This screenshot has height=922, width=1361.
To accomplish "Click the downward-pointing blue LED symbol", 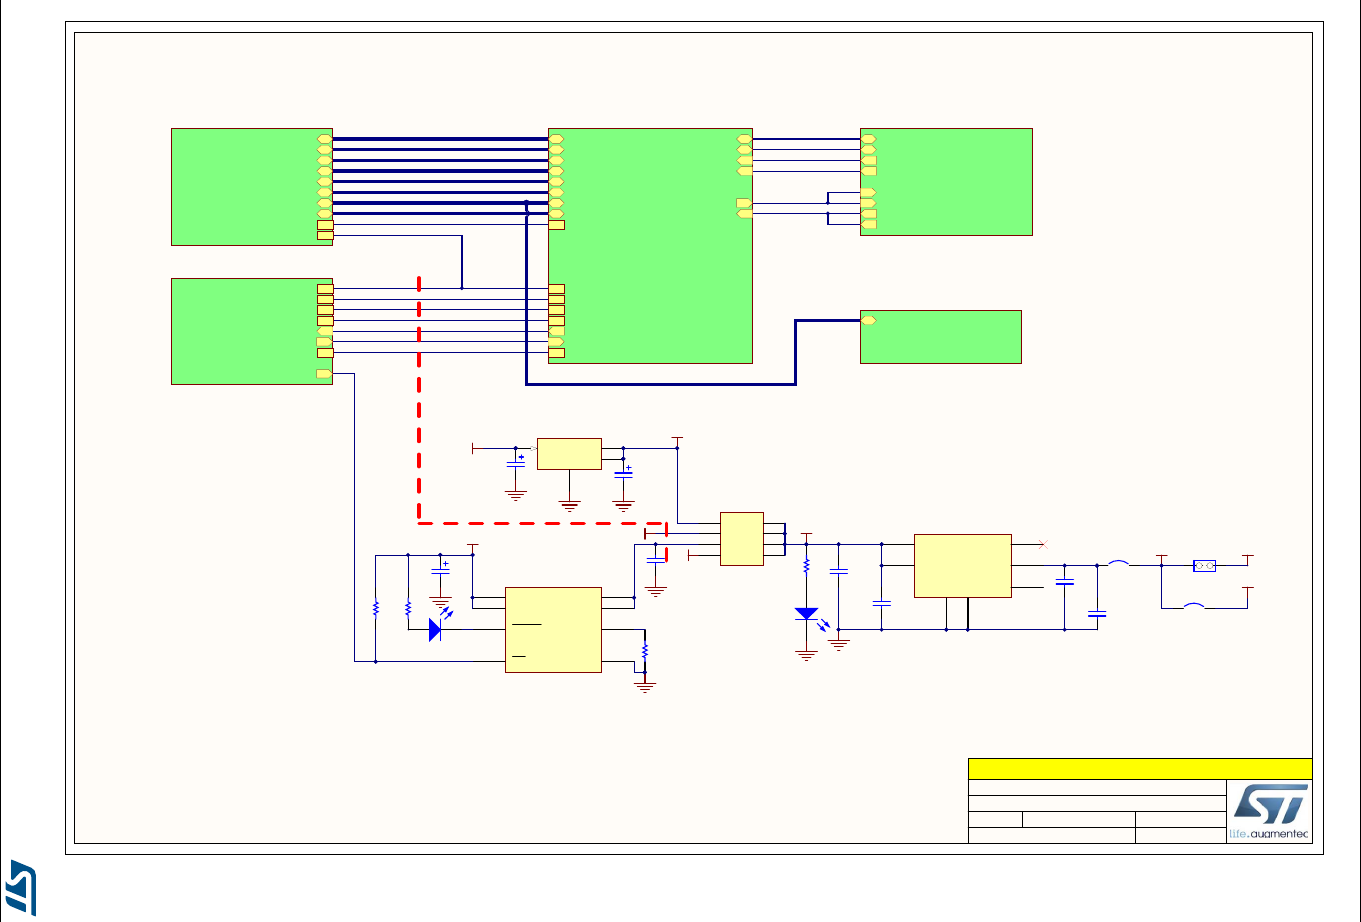I will coord(810,619).
